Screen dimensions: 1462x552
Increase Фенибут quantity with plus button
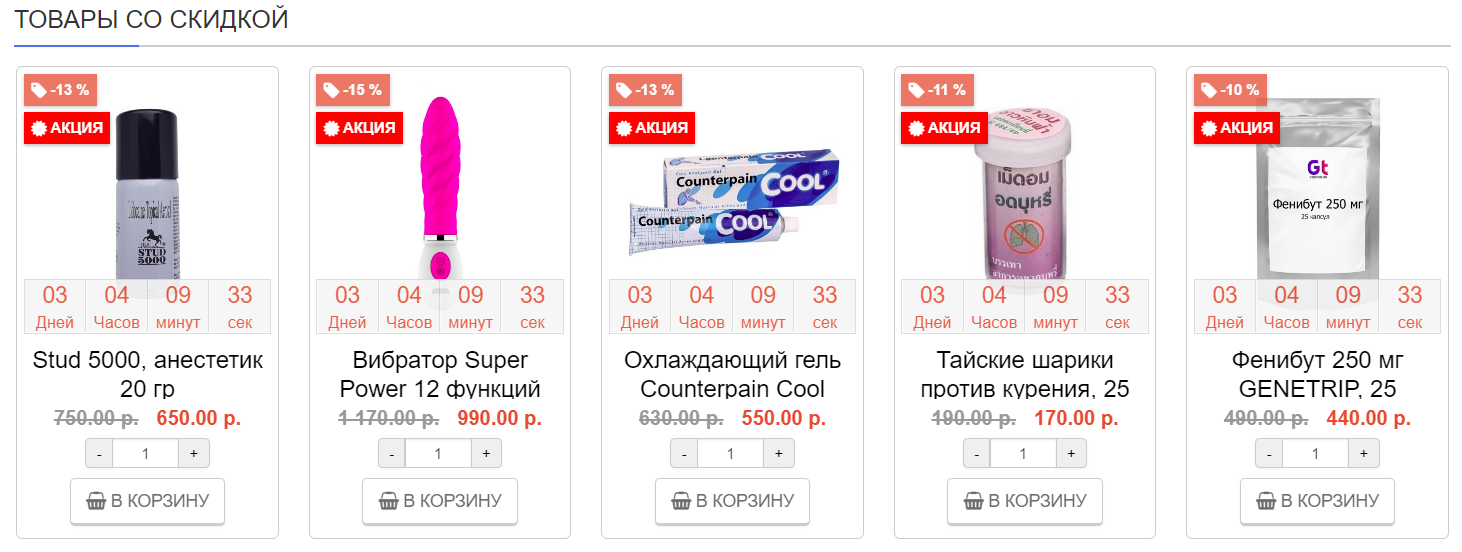click(x=1363, y=454)
